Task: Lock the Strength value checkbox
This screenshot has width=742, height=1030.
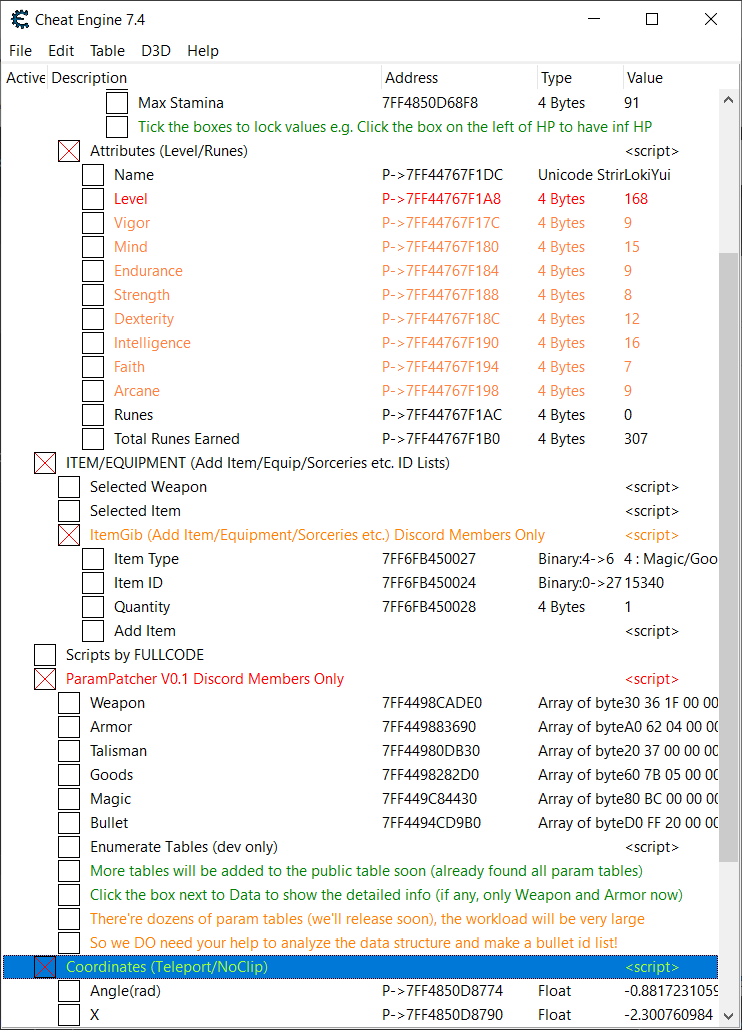Action: pyautogui.click(x=93, y=295)
